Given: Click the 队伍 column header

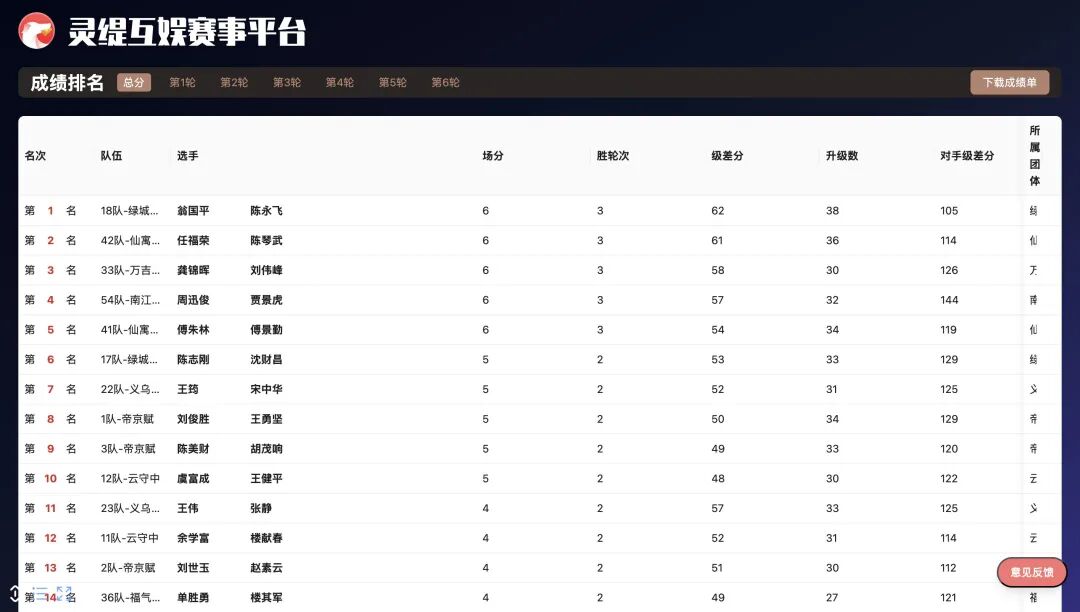Looking at the screenshot, I should (x=111, y=156).
